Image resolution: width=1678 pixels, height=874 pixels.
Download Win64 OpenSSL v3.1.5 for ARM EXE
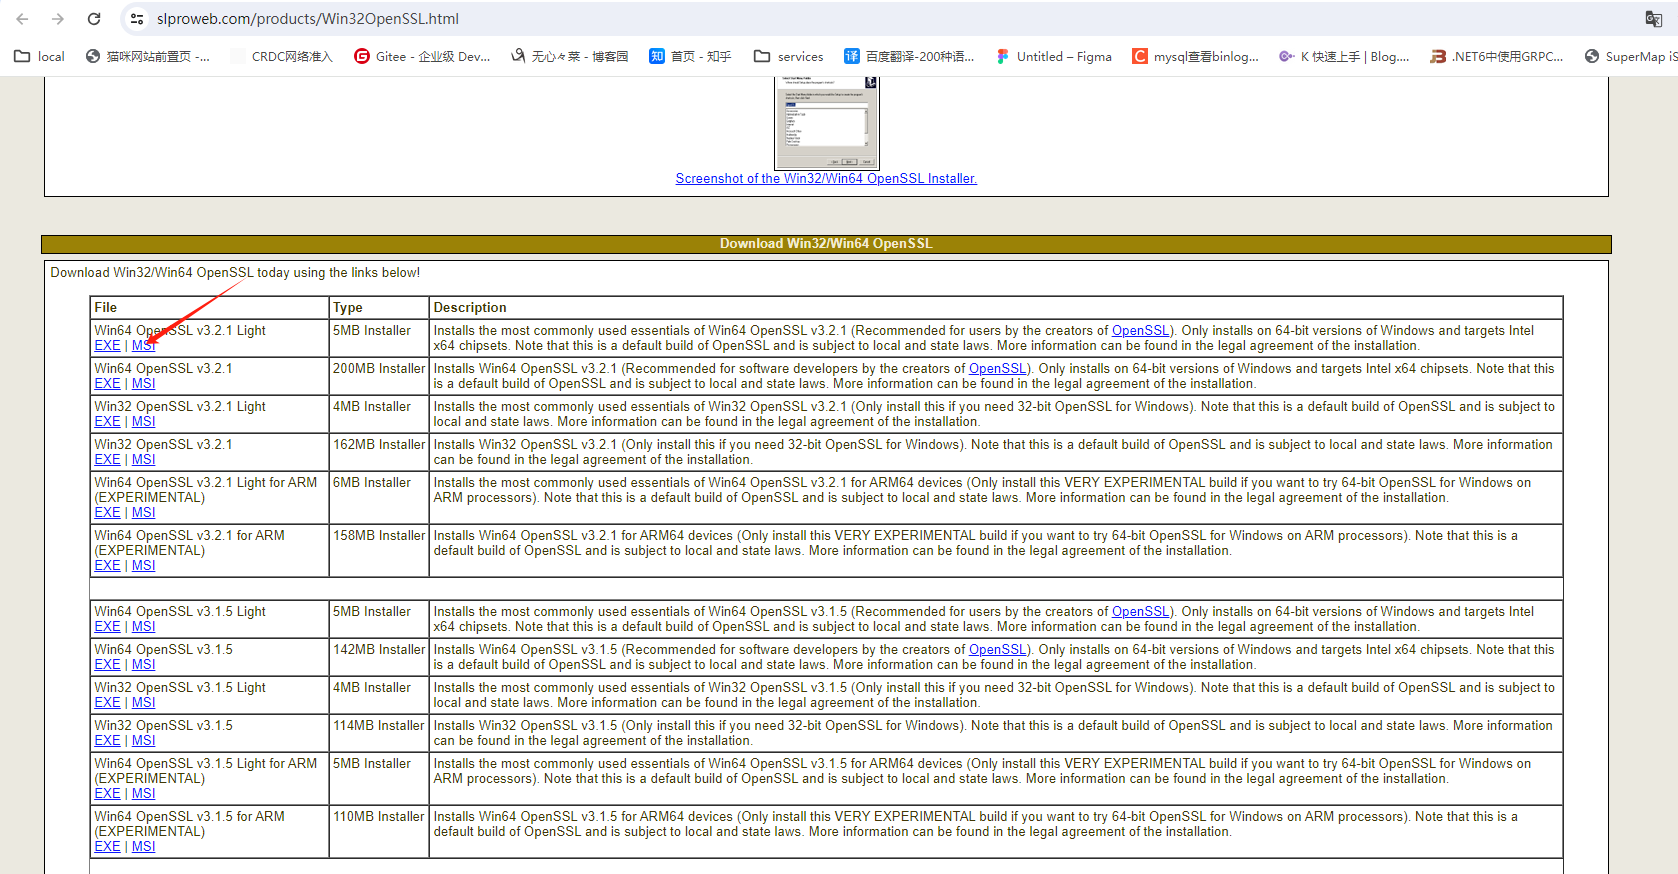(x=107, y=847)
